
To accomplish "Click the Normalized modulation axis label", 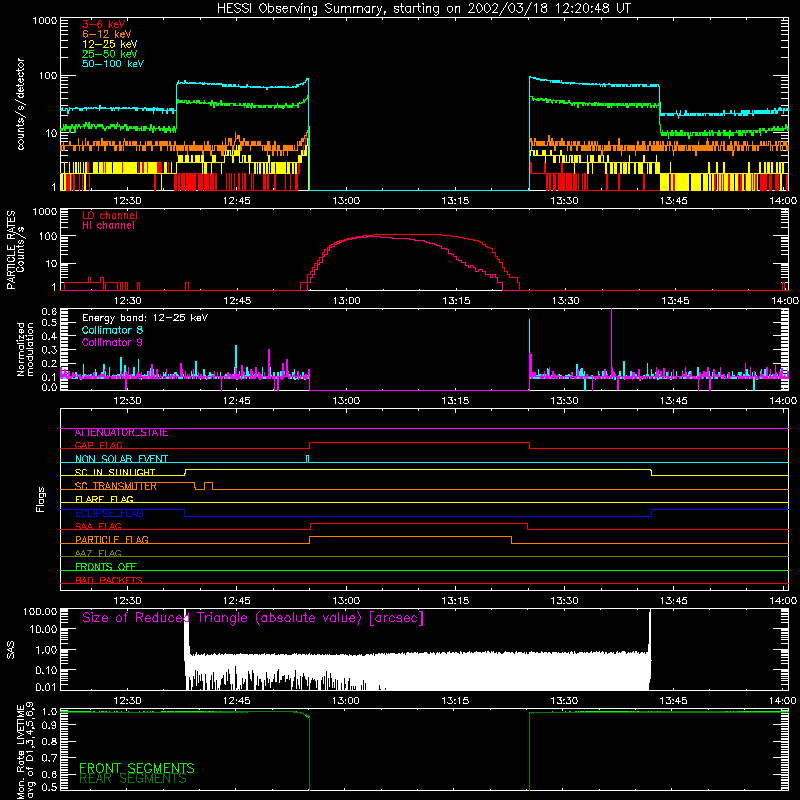I will (26, 349).
